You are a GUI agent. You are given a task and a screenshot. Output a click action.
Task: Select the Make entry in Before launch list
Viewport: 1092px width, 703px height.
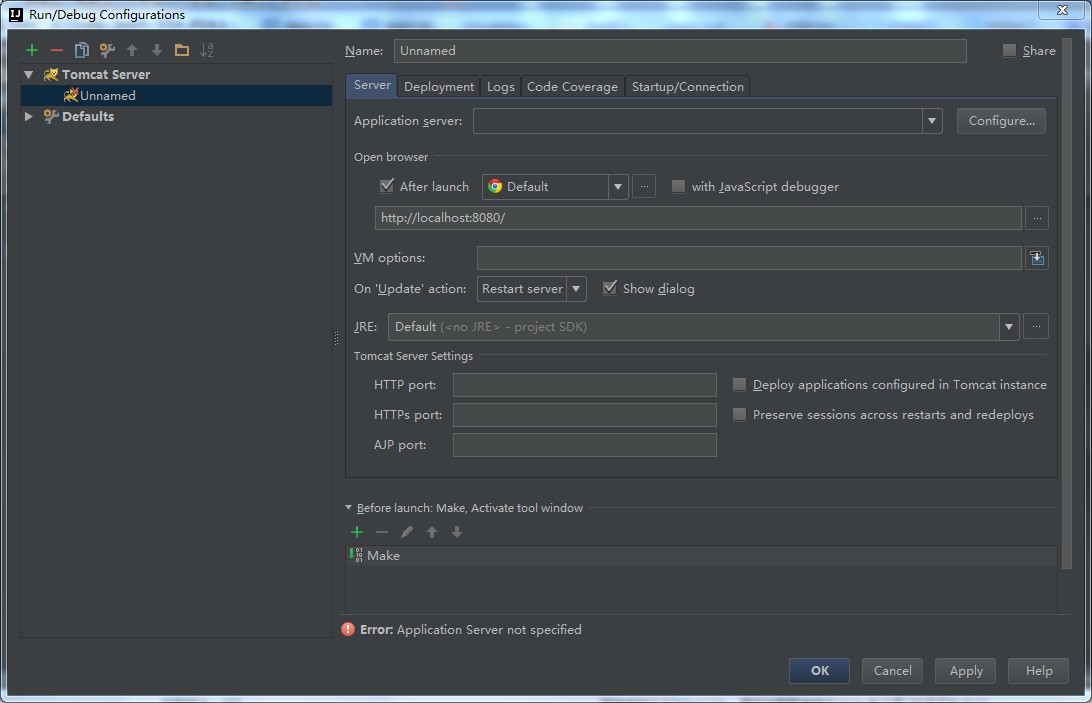[x=701, y=555]
